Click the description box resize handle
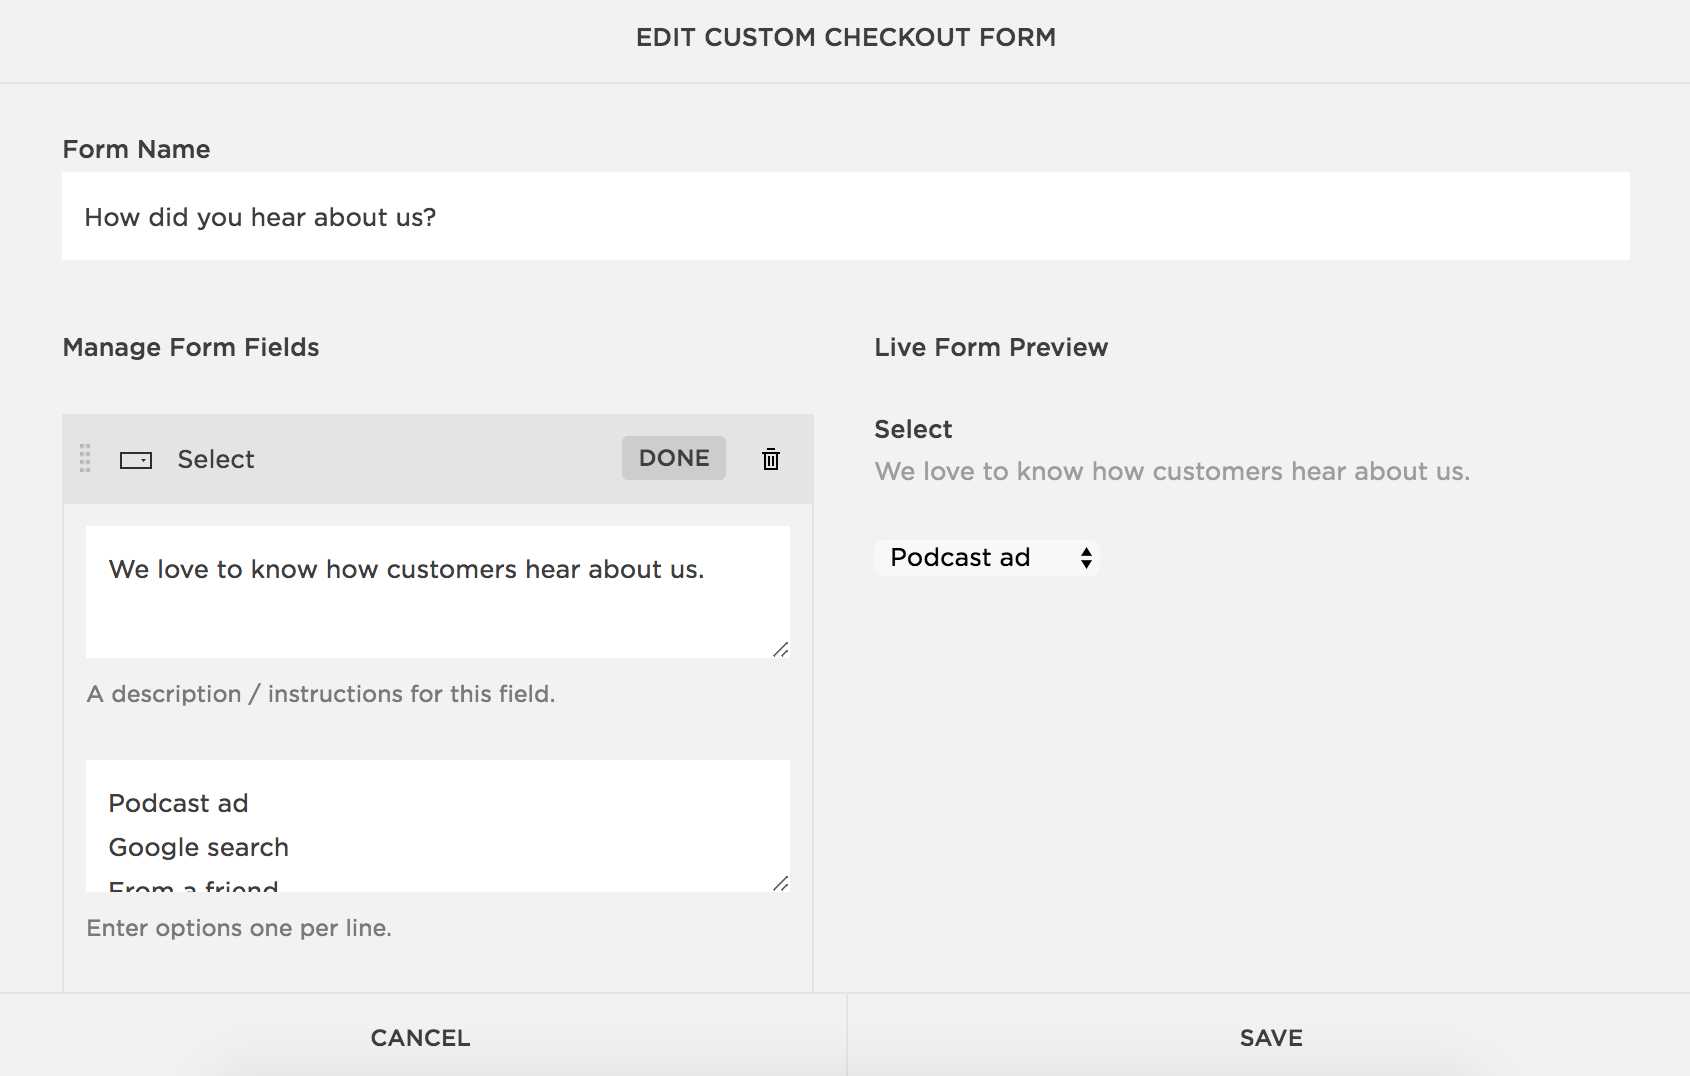Image resolution: width=1690 pixels, height=1076 pixels. tap(781, 650)
